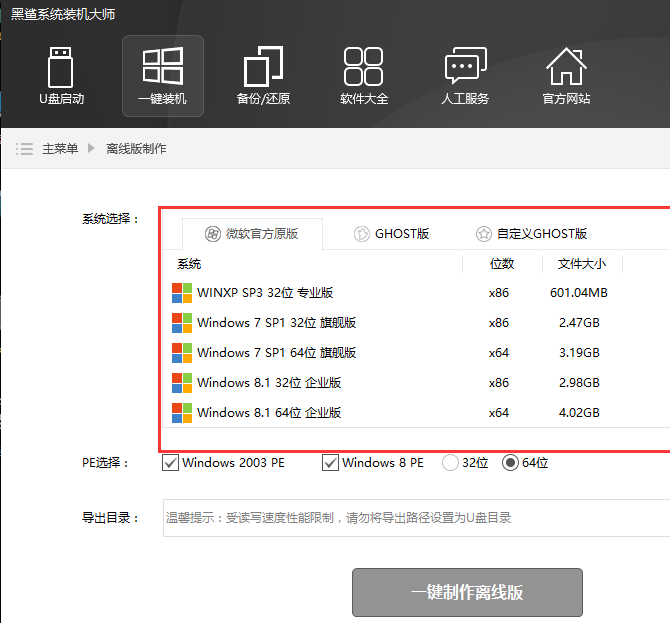Select WINXP SP3 32位 专业版 row

(x=417, y=293)
